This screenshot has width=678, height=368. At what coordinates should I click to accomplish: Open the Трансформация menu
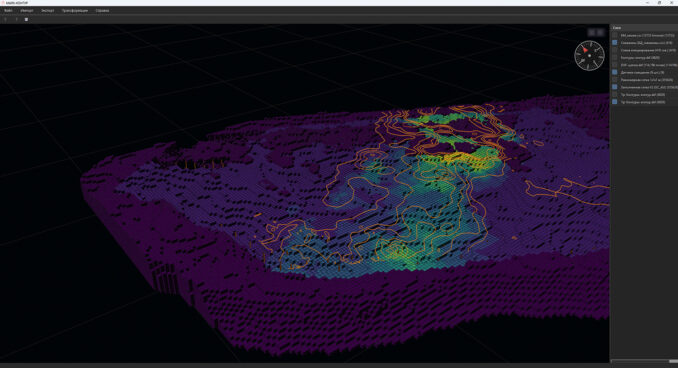pos(75,10)
